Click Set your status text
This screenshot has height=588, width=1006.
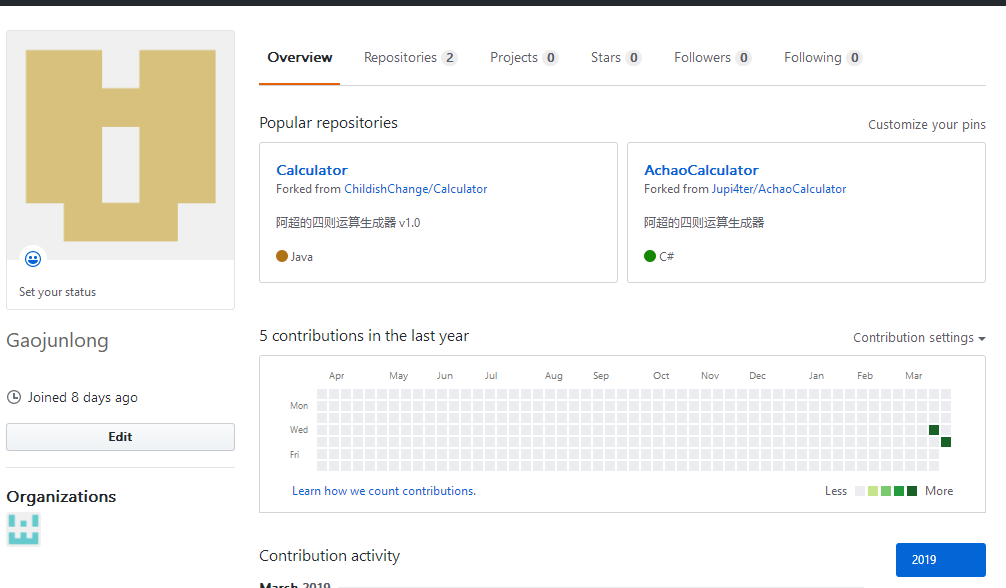[58, 292]
